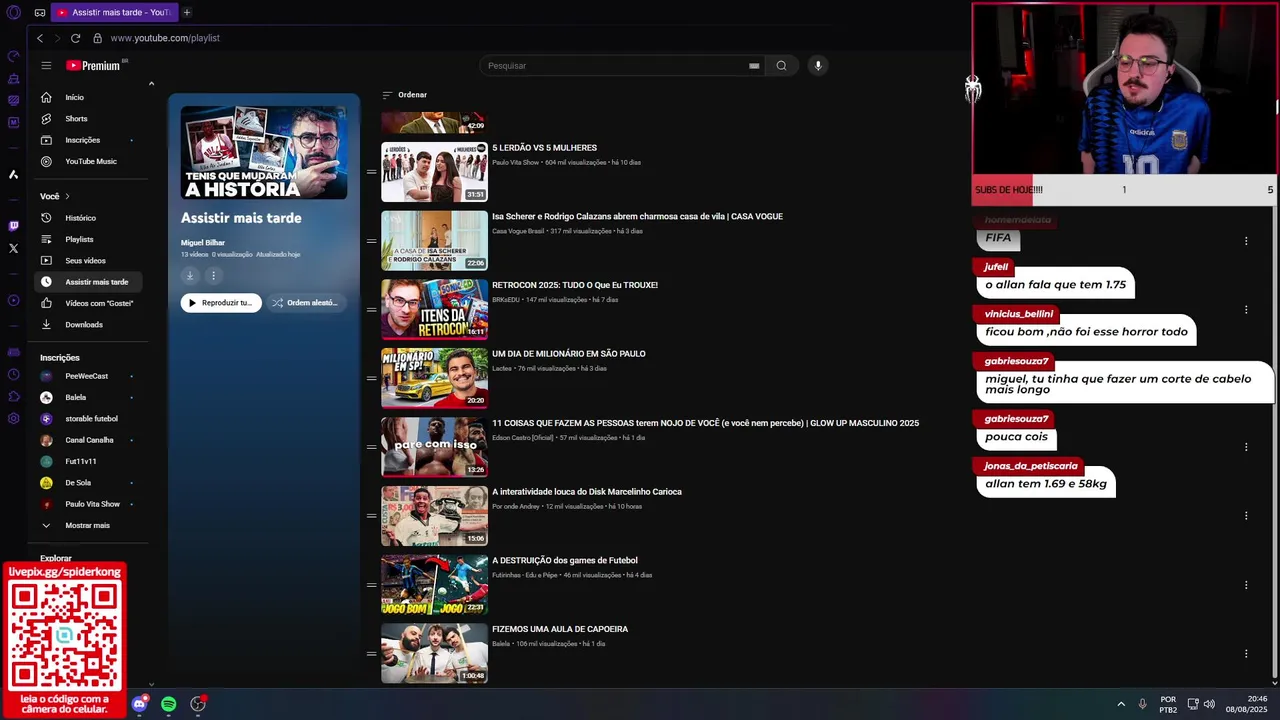Click the taskbar volume icon
1280x720 pixels.
click(x=1210, y=704)
